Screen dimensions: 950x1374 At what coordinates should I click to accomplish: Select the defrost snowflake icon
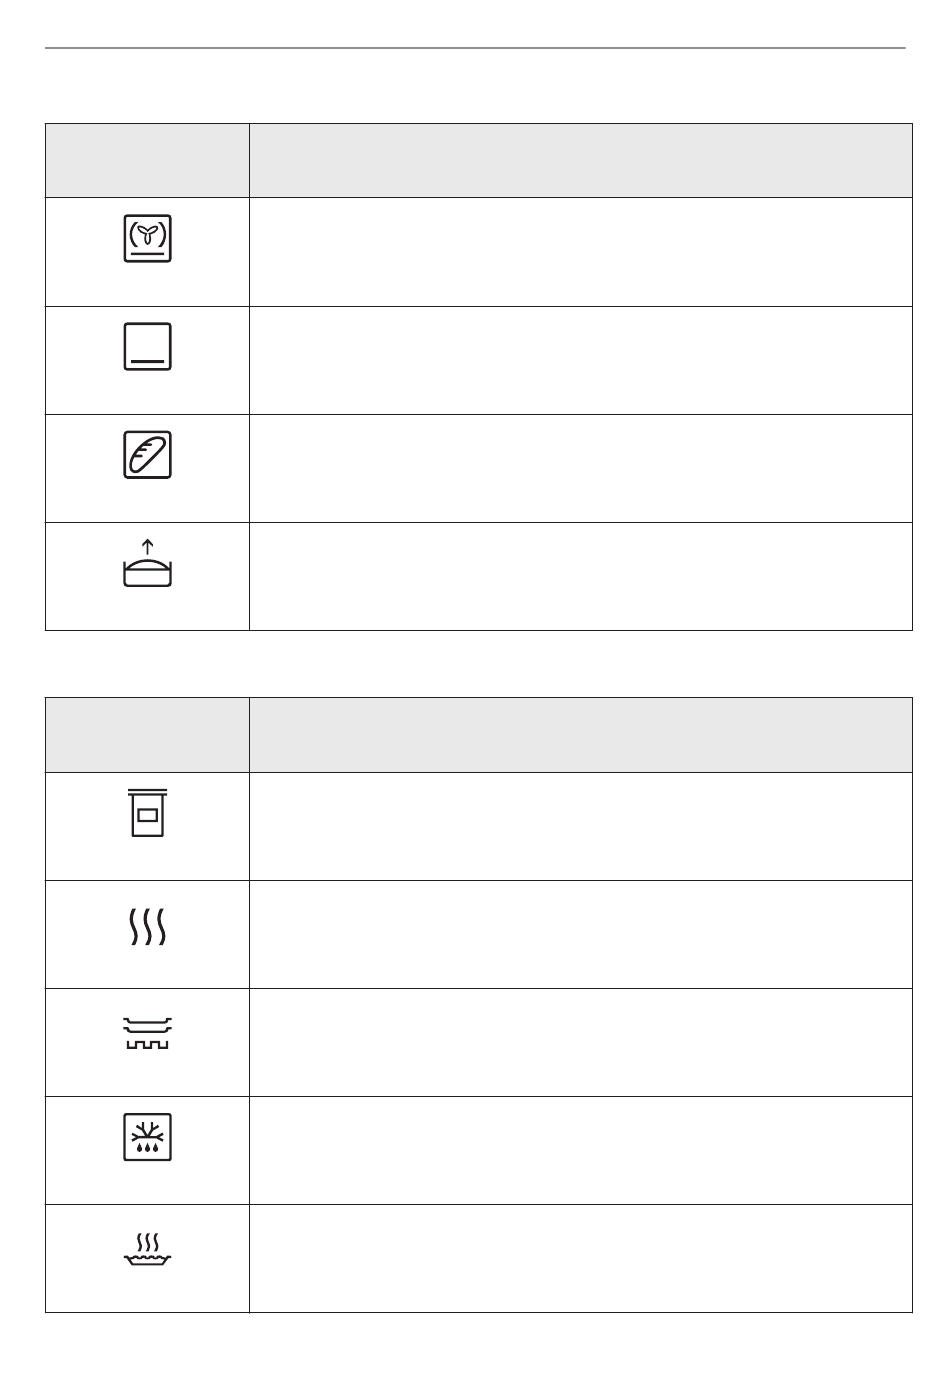pyautogui.click(x=148, y=1136)
